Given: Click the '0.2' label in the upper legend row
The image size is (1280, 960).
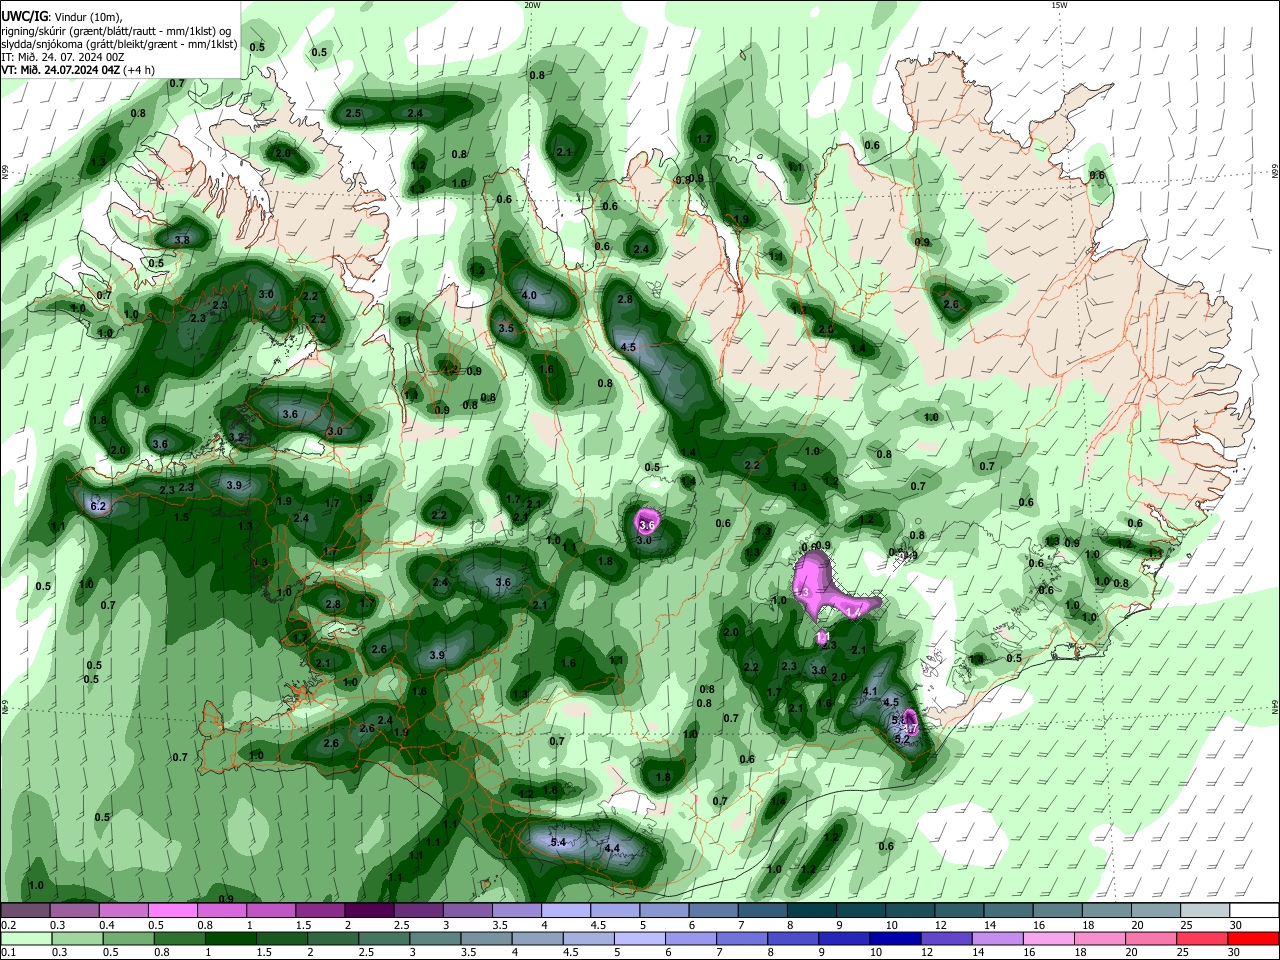Looking at the screenshot, I should tap(8, 925).
